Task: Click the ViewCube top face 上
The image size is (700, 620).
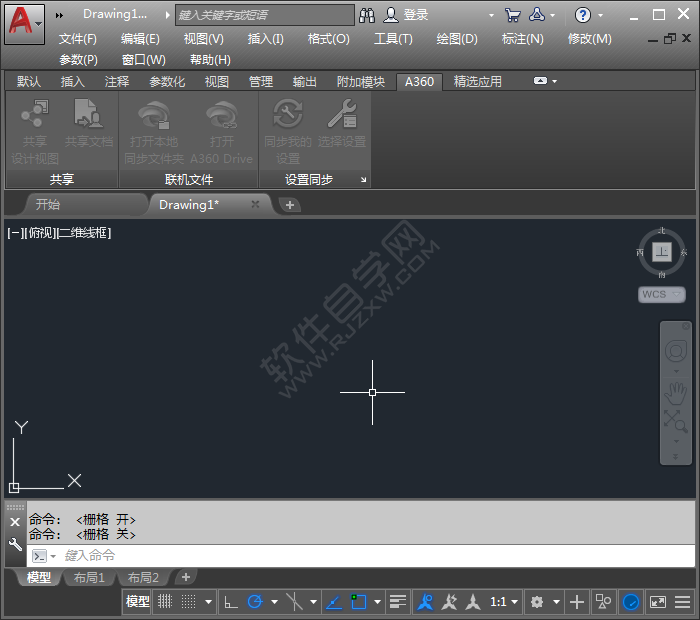Action: (x=662, y=252)
